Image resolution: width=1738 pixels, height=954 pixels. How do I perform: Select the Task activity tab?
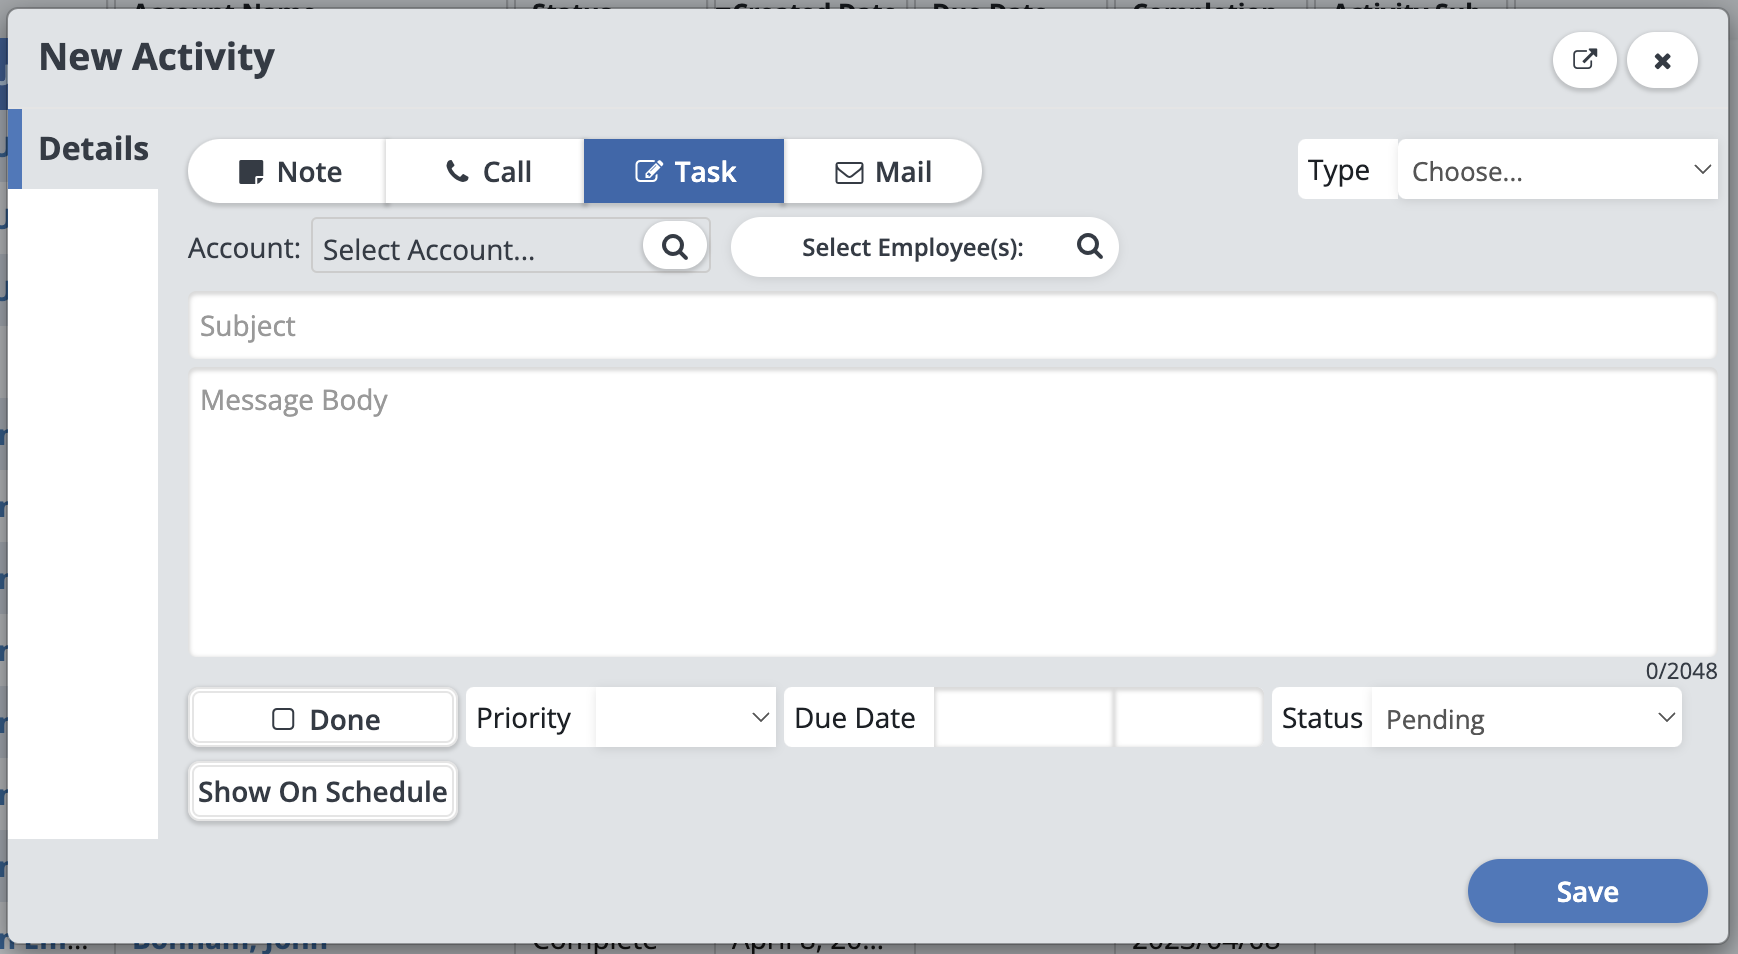point(684,172)
